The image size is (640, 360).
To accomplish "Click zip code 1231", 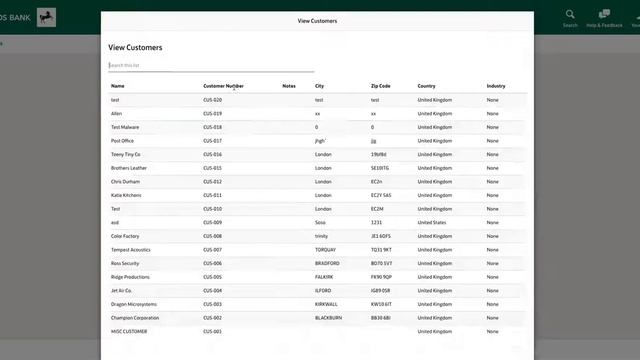I will [376, 222].
